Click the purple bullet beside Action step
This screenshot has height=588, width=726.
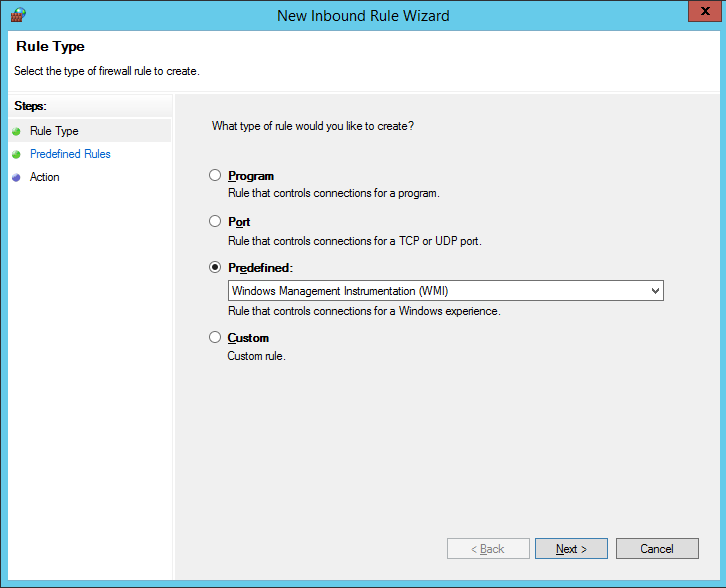[17, 178]
